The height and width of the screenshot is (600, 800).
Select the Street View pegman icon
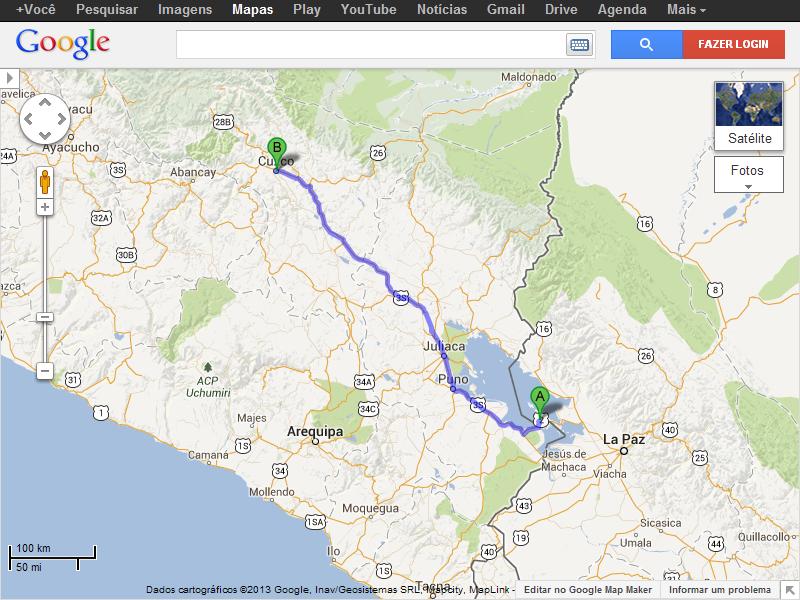click(45, 182)
